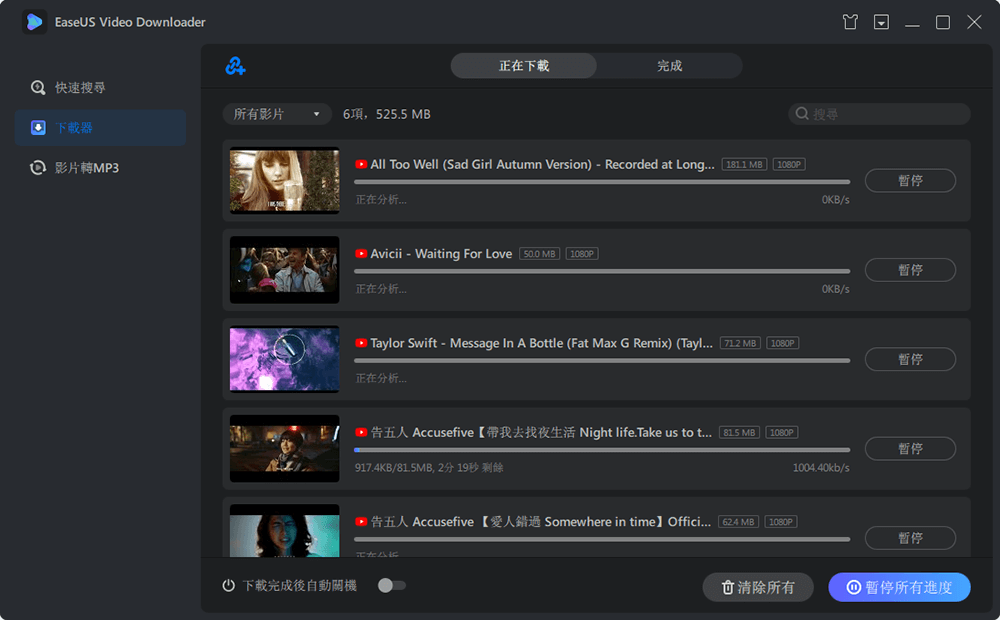Image resolution: width=1000 pixels, height=620 pixels.
Task: Click progress bar of Night life download
Action: tap(602, 450)
